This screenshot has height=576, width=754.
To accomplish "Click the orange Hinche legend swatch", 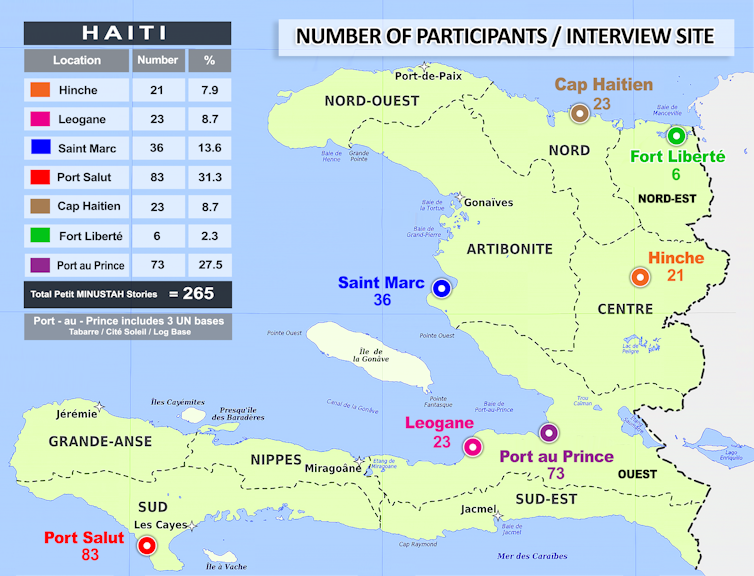I will click(40, 90).
